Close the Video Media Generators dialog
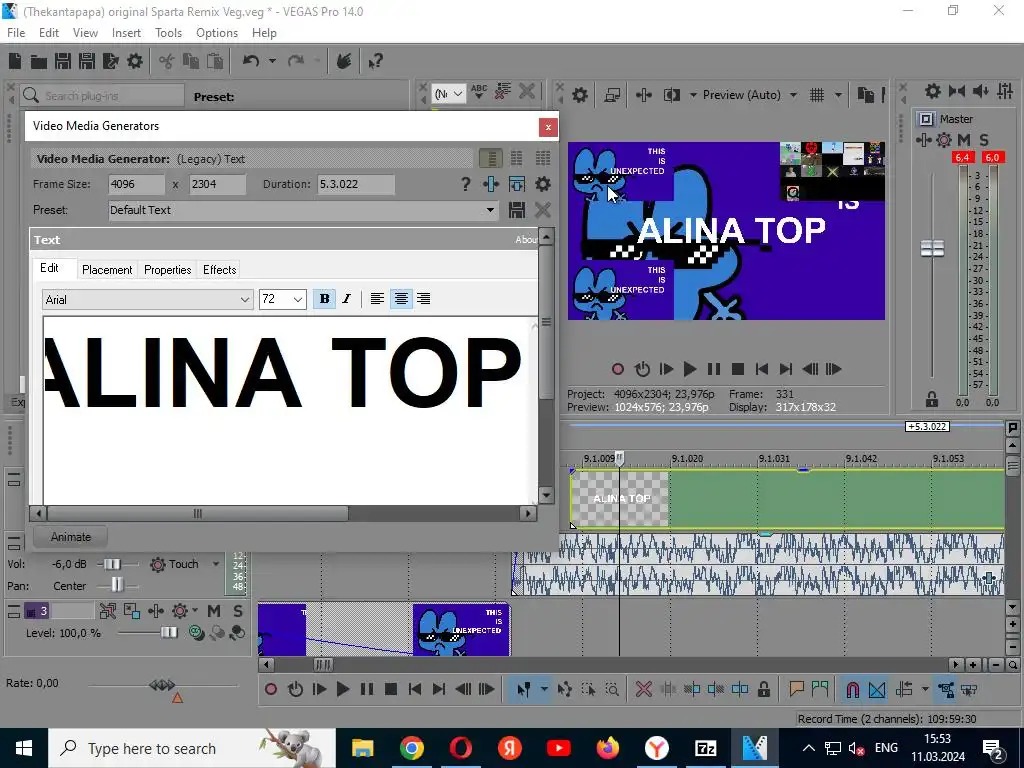 click(548, 127)
